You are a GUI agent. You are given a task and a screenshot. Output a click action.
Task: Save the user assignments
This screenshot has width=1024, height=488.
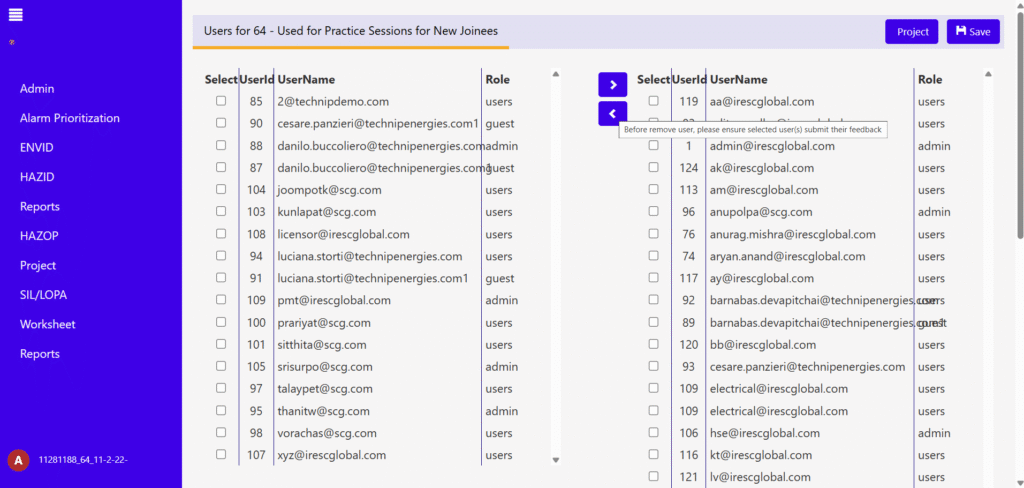[x=972, y=32]
